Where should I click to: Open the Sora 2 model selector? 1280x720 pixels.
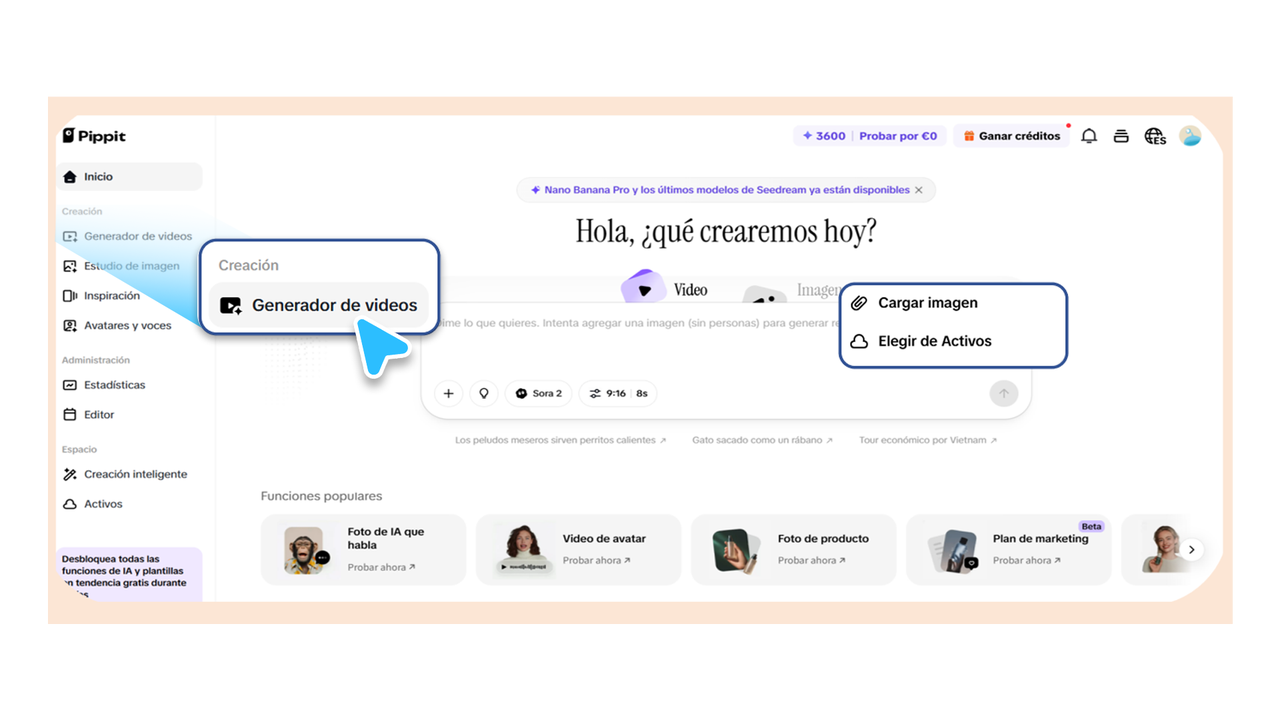coord(538,393)
